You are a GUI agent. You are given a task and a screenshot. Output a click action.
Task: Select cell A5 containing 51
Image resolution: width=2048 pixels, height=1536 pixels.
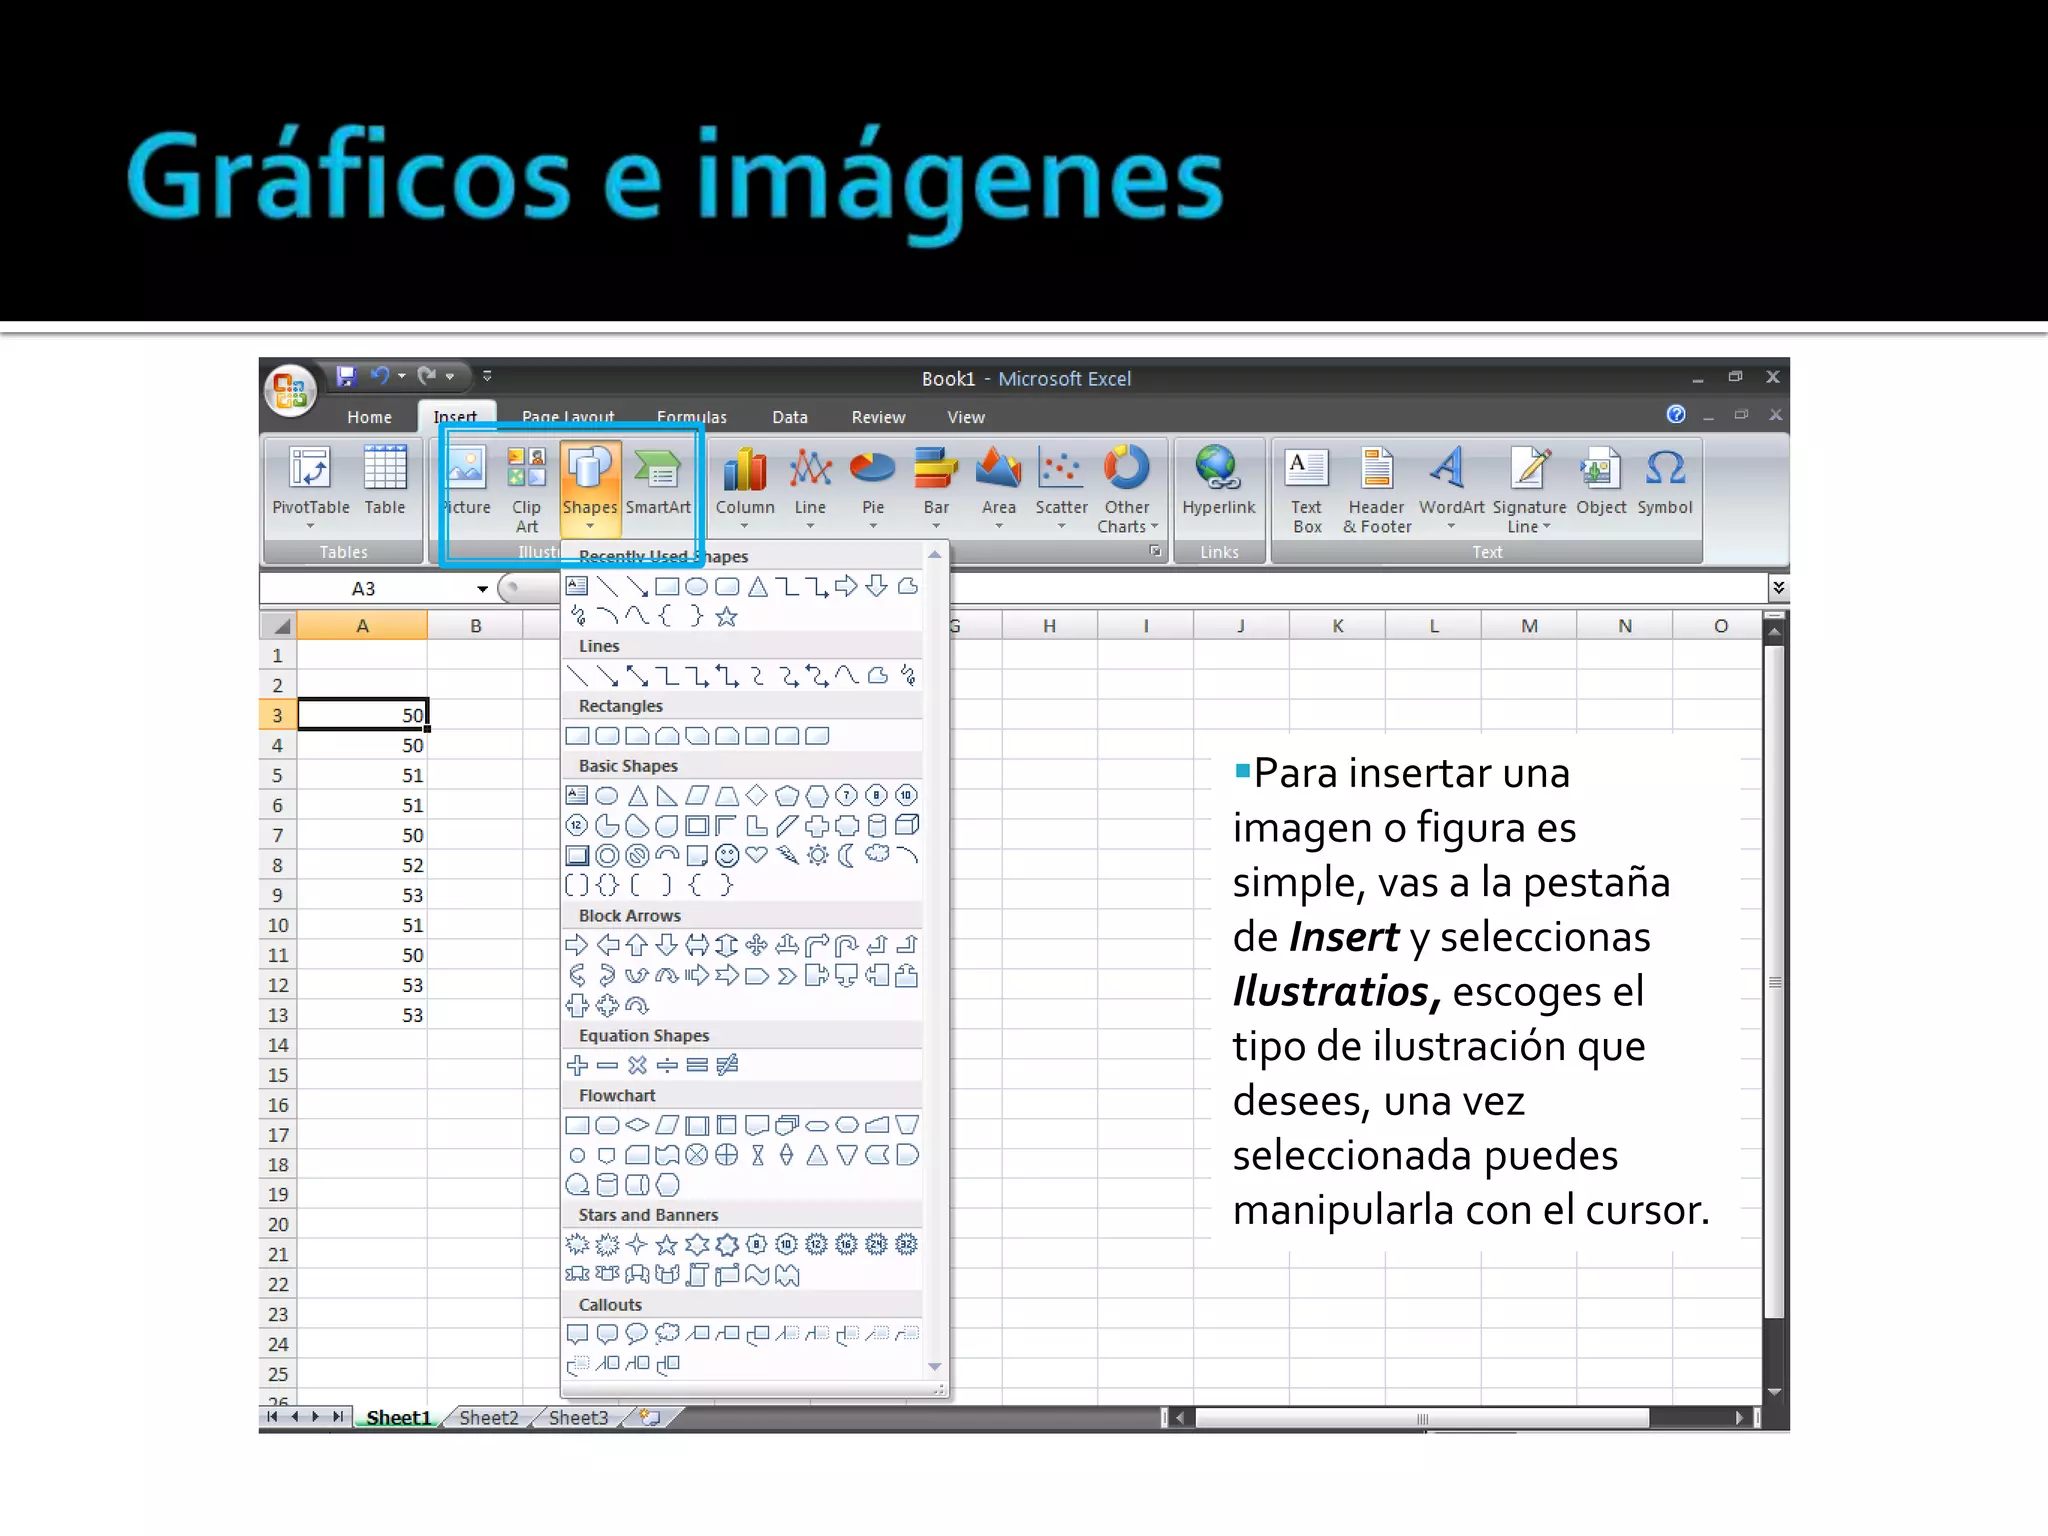(362, 775)
